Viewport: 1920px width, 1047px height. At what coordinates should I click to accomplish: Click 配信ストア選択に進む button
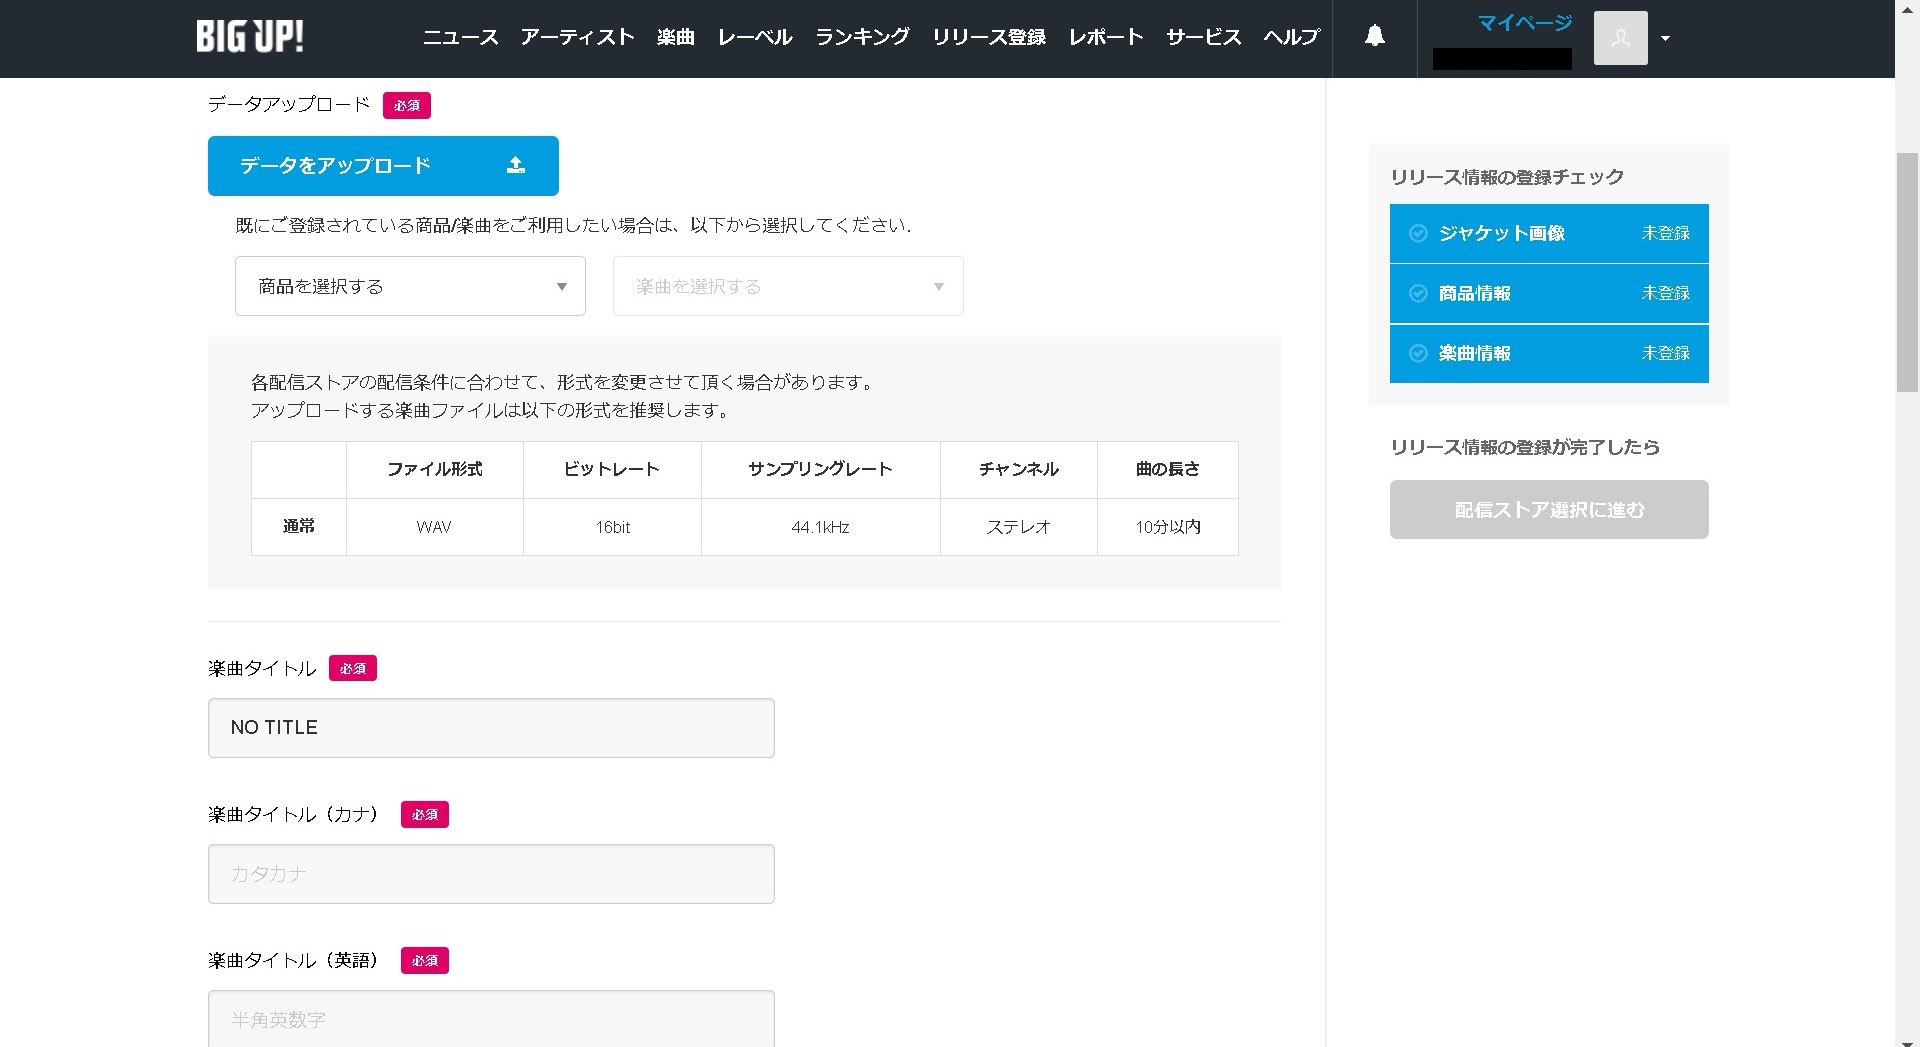point(1549,510)
